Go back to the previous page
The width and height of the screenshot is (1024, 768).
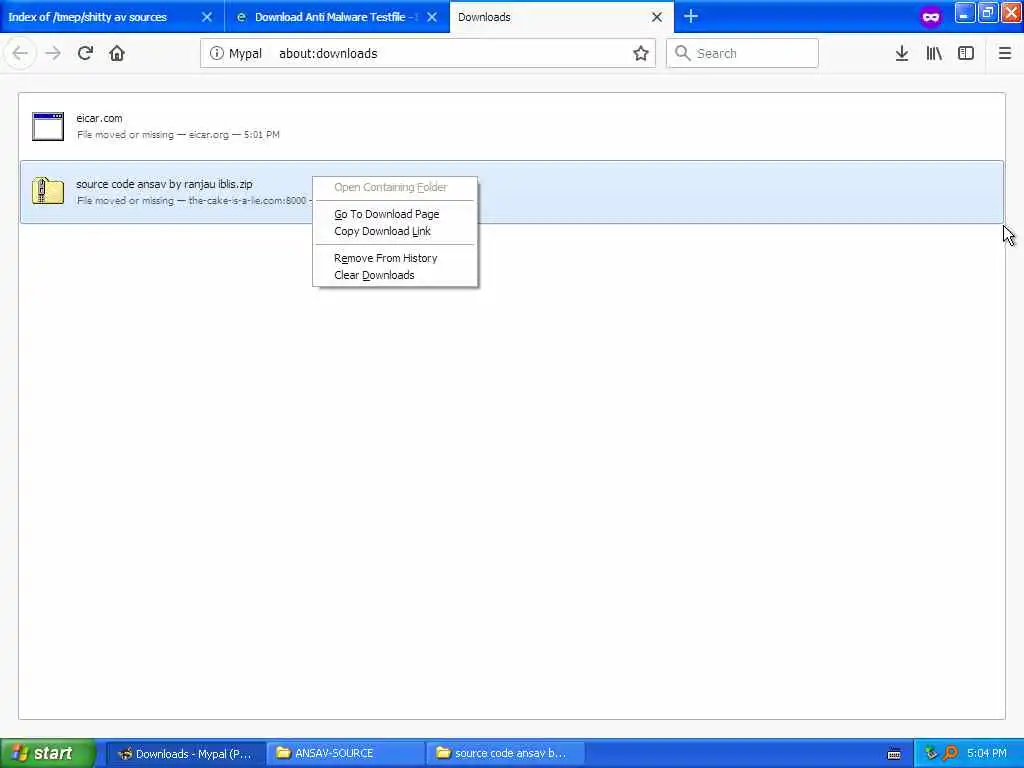[20, 54]
